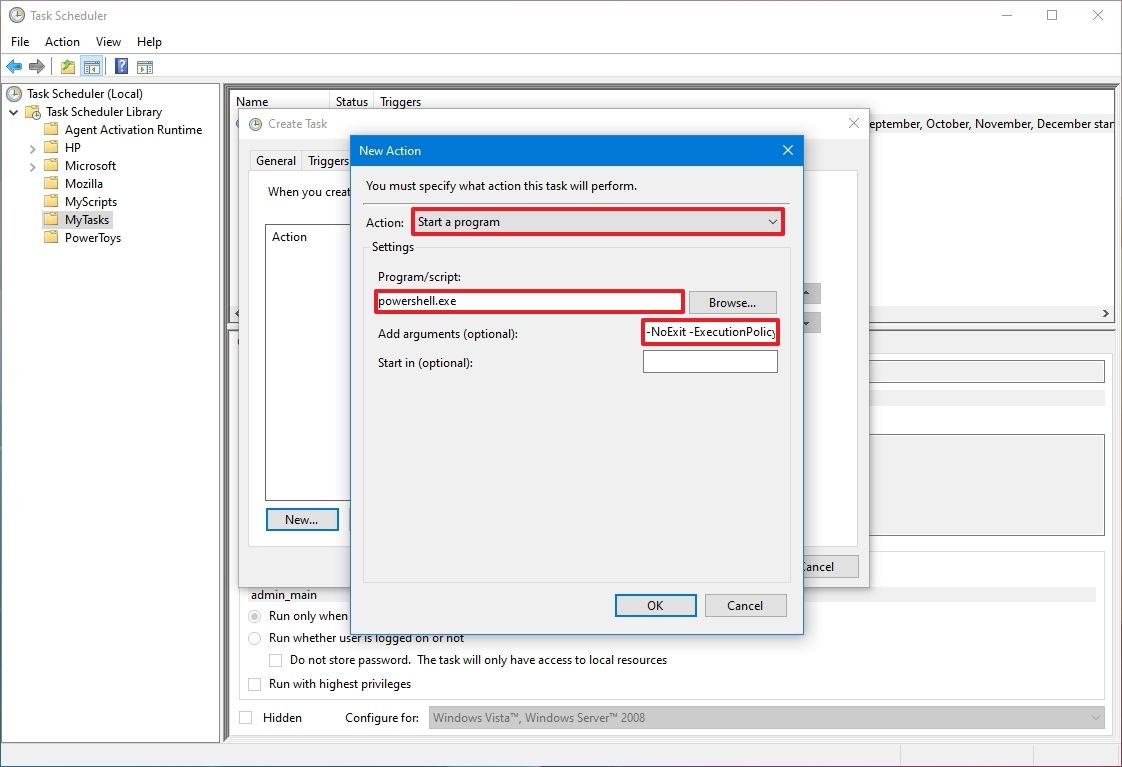The width and height of the screenshot is (1122, 767).
Task: Open the Action menu
Action: tap(62, 42)
